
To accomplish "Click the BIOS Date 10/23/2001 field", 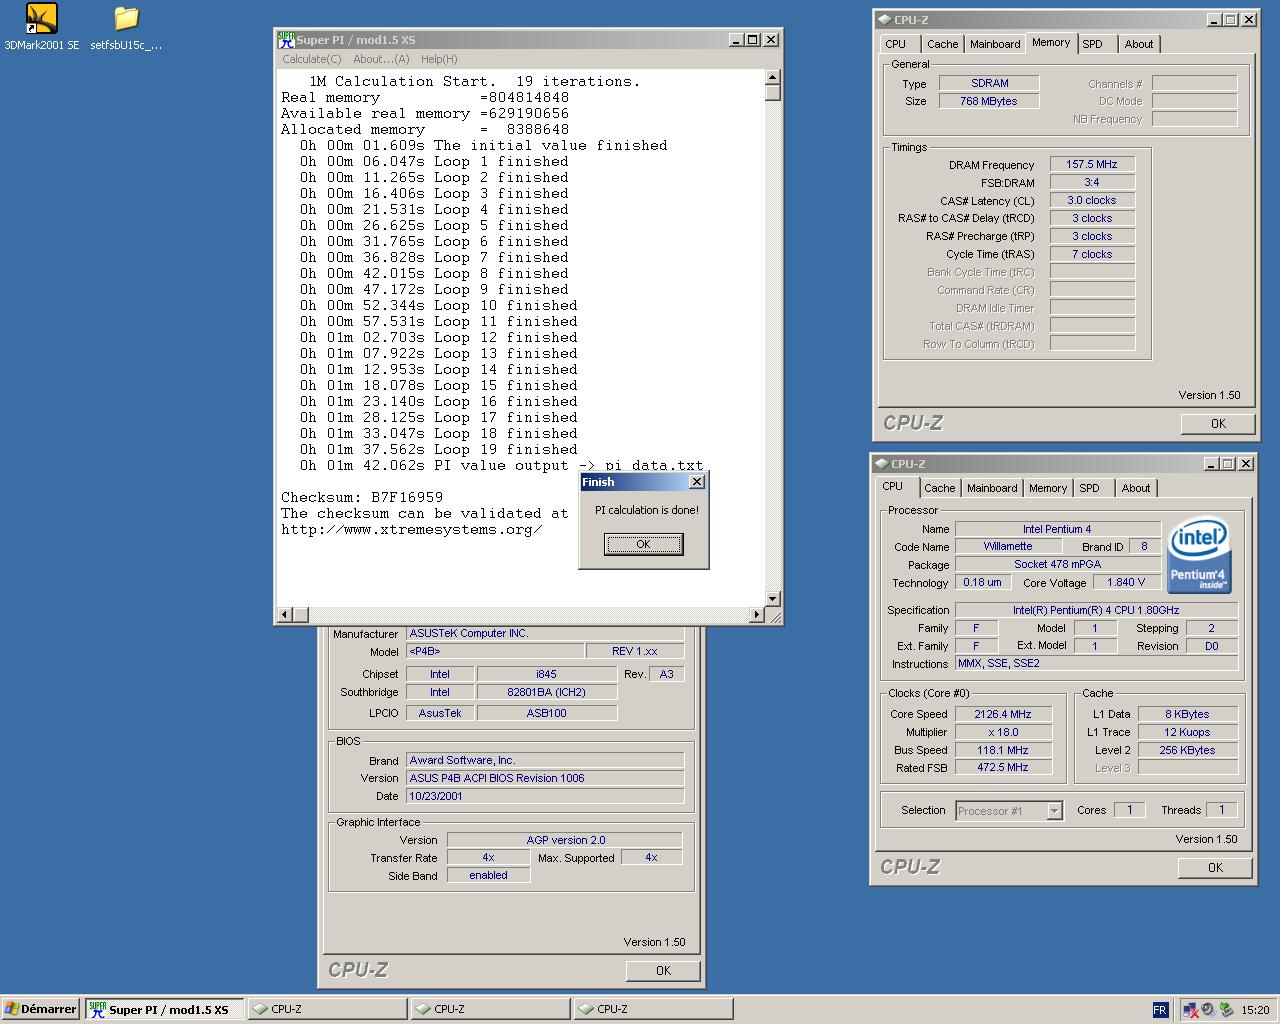I will (545, 797).
